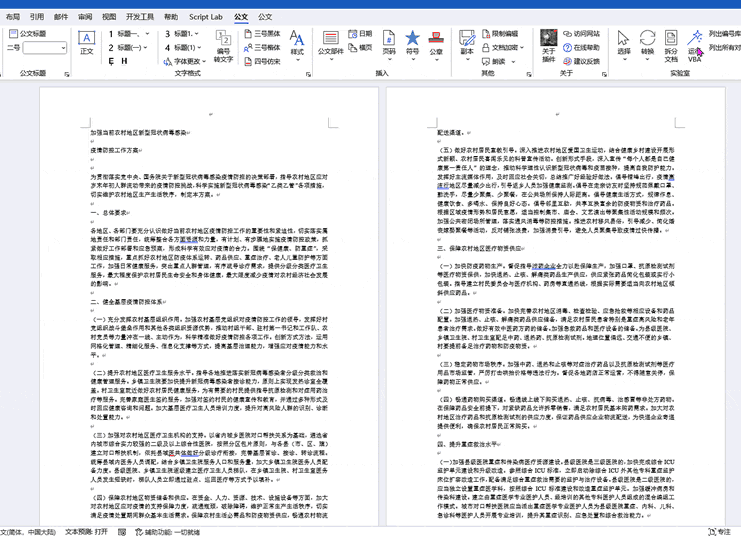741x538 pixels.
Task: Insert a date with 日期
Action: click(360, 34)
